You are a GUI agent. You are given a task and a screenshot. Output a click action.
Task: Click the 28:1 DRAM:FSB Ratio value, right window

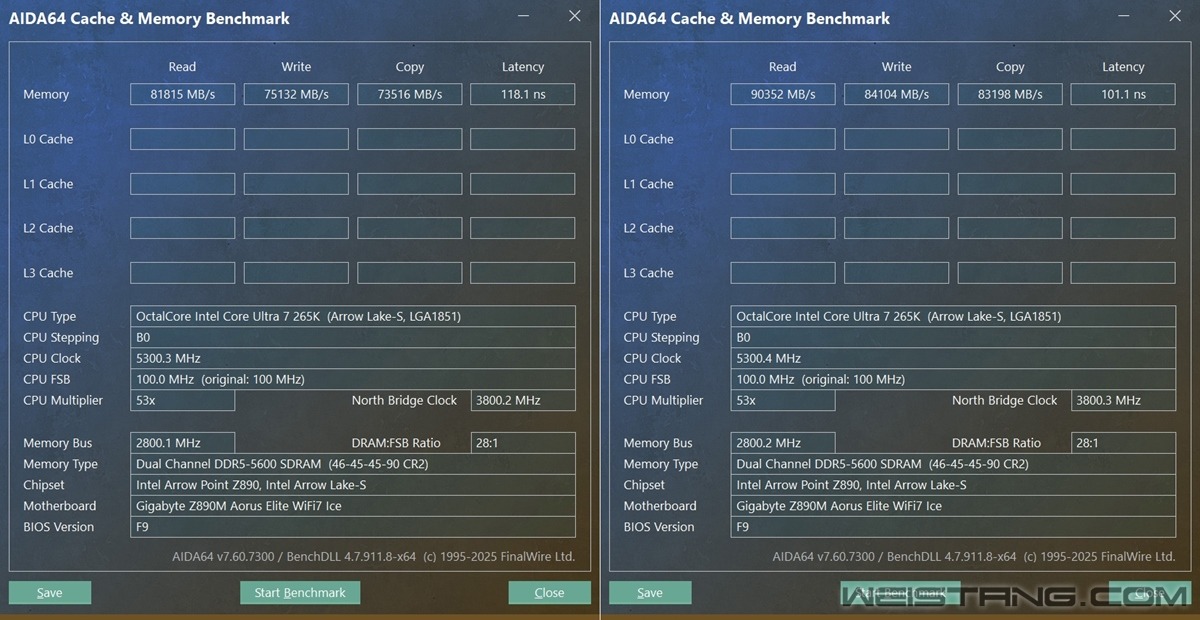[1123, 443]
